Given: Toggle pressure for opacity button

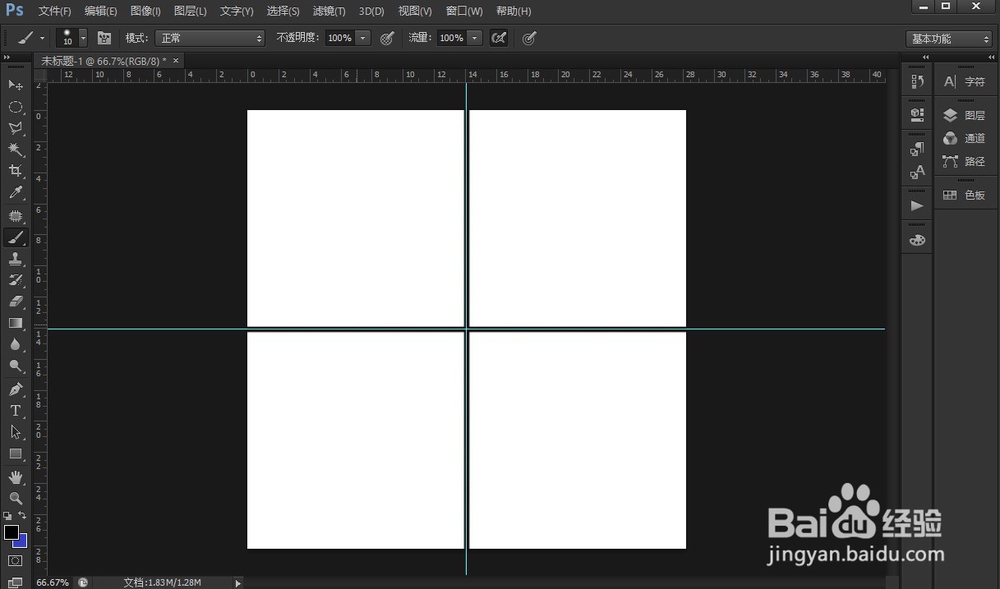Looking at the screenshot, I should (x=386, y=38).
